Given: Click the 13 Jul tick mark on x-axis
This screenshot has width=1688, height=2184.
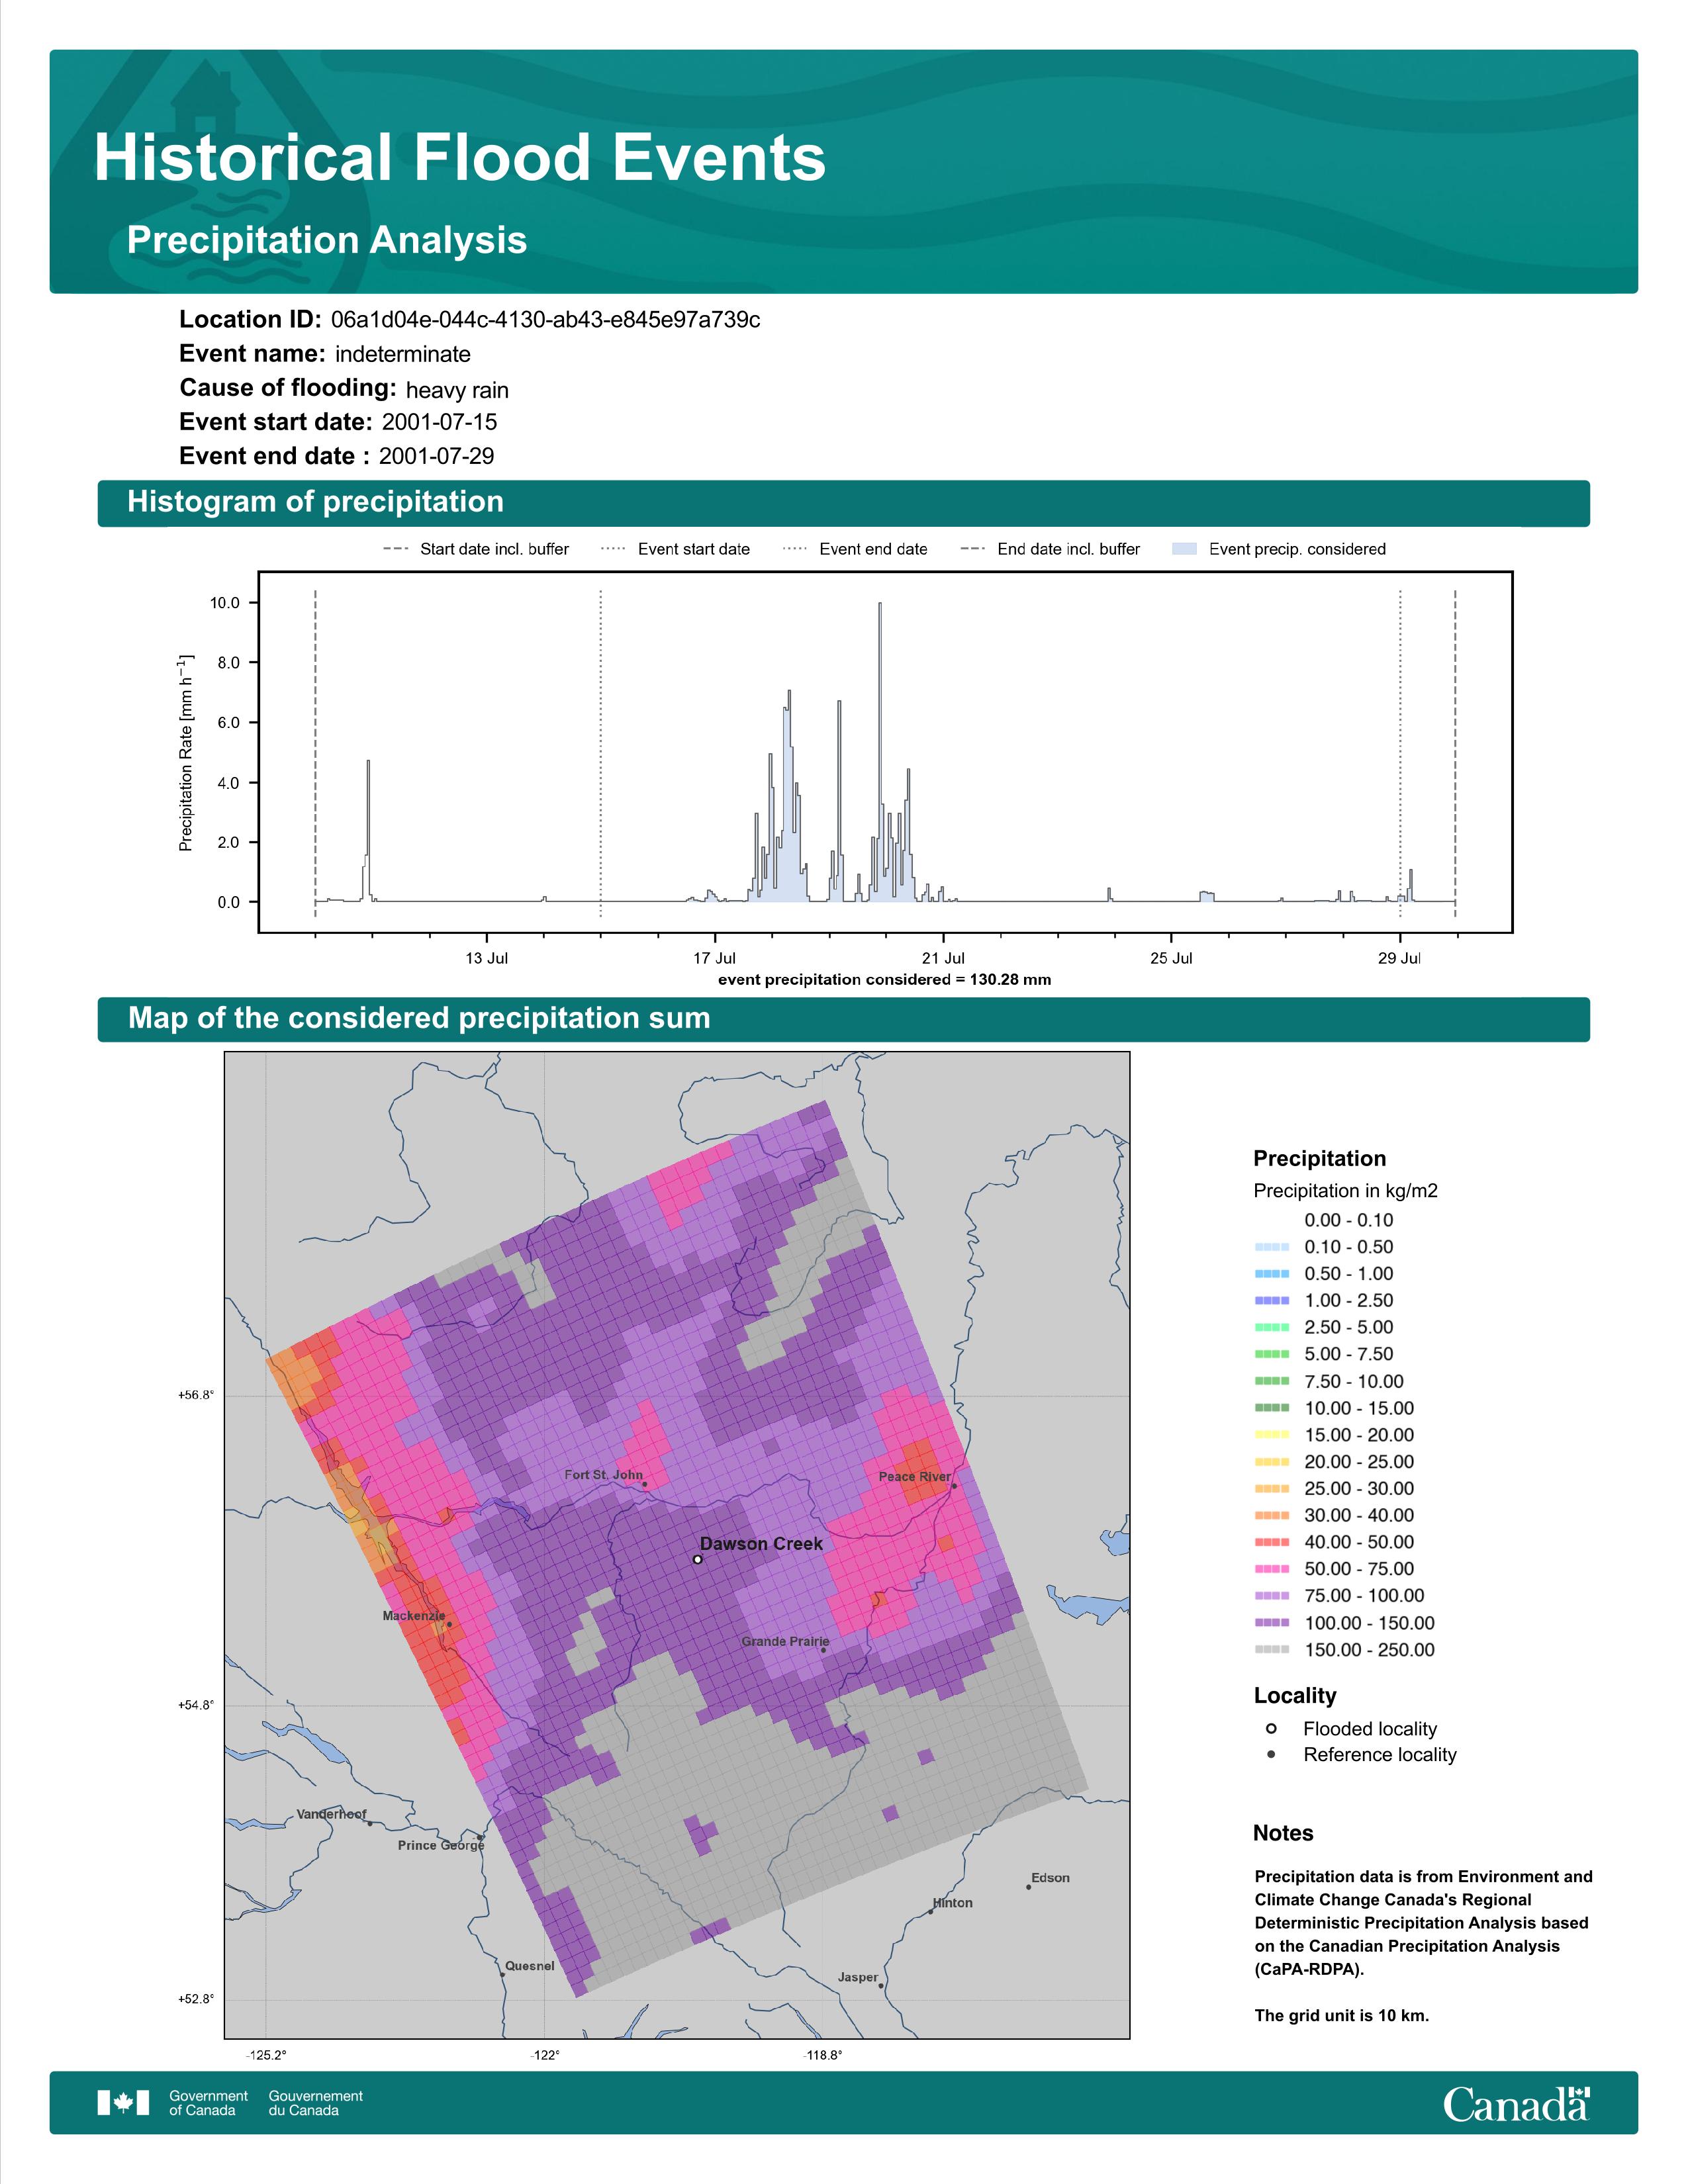Looking at the screenshot, I should click(x=487, y=937).
